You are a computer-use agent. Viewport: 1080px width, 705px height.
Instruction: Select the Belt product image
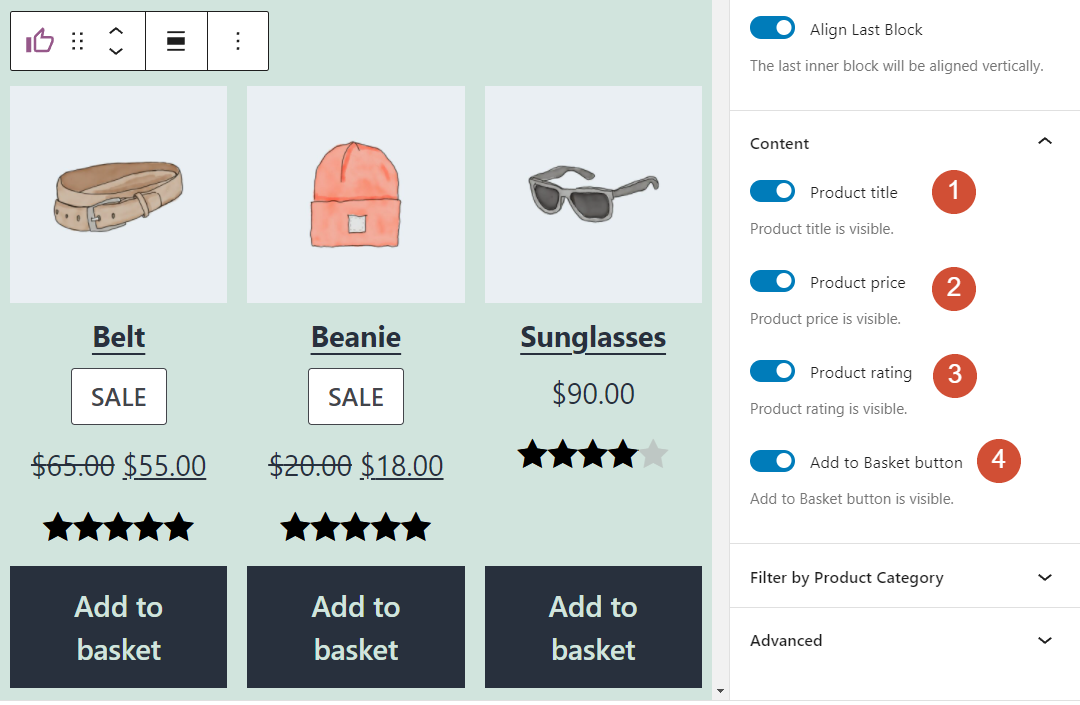[x=118, y=194]
